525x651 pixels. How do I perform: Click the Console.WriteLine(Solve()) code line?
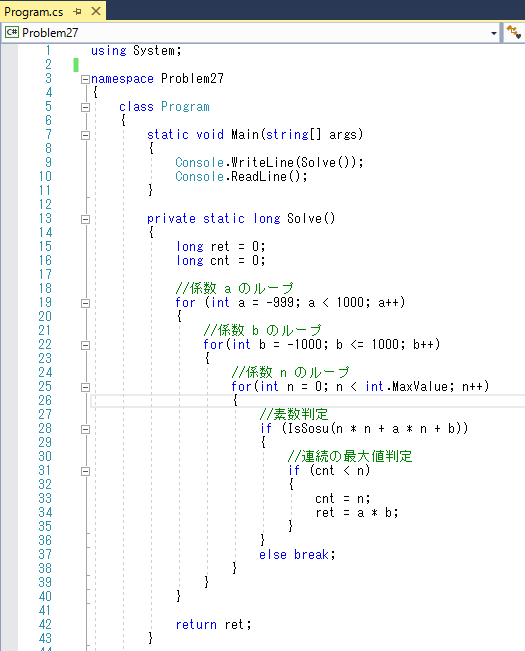coord(269,162)
